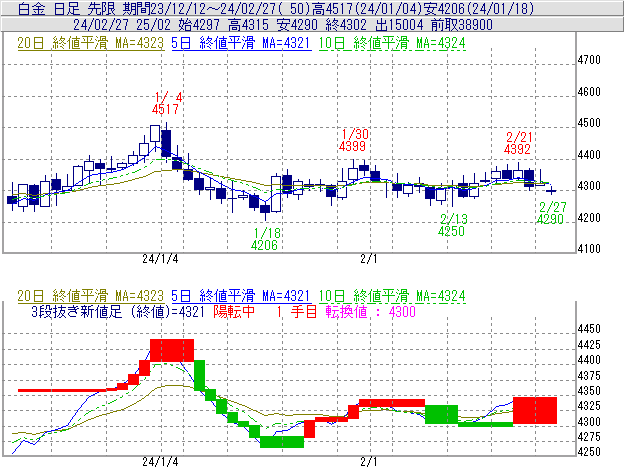Click the upper chart's 2/1 date axis label
The width and height of the screenshot is (624, 475).
tap(369, 259)
